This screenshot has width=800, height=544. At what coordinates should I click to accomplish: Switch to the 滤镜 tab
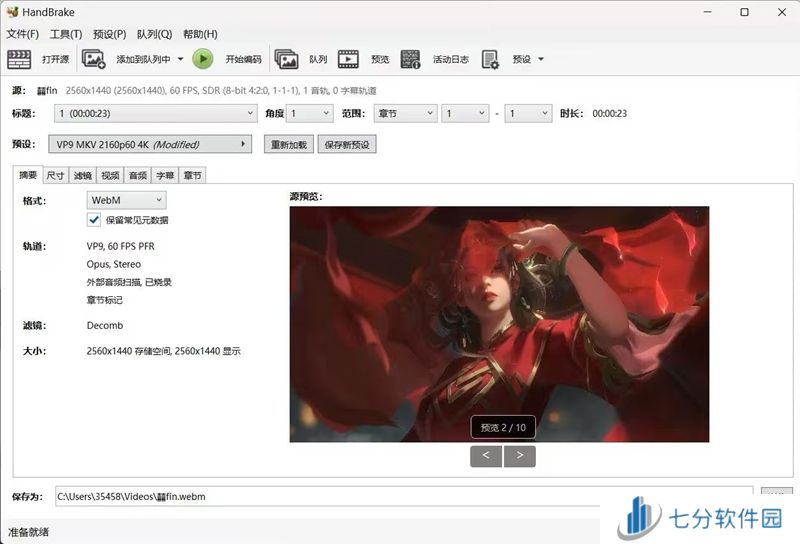(x=83, y=176)
